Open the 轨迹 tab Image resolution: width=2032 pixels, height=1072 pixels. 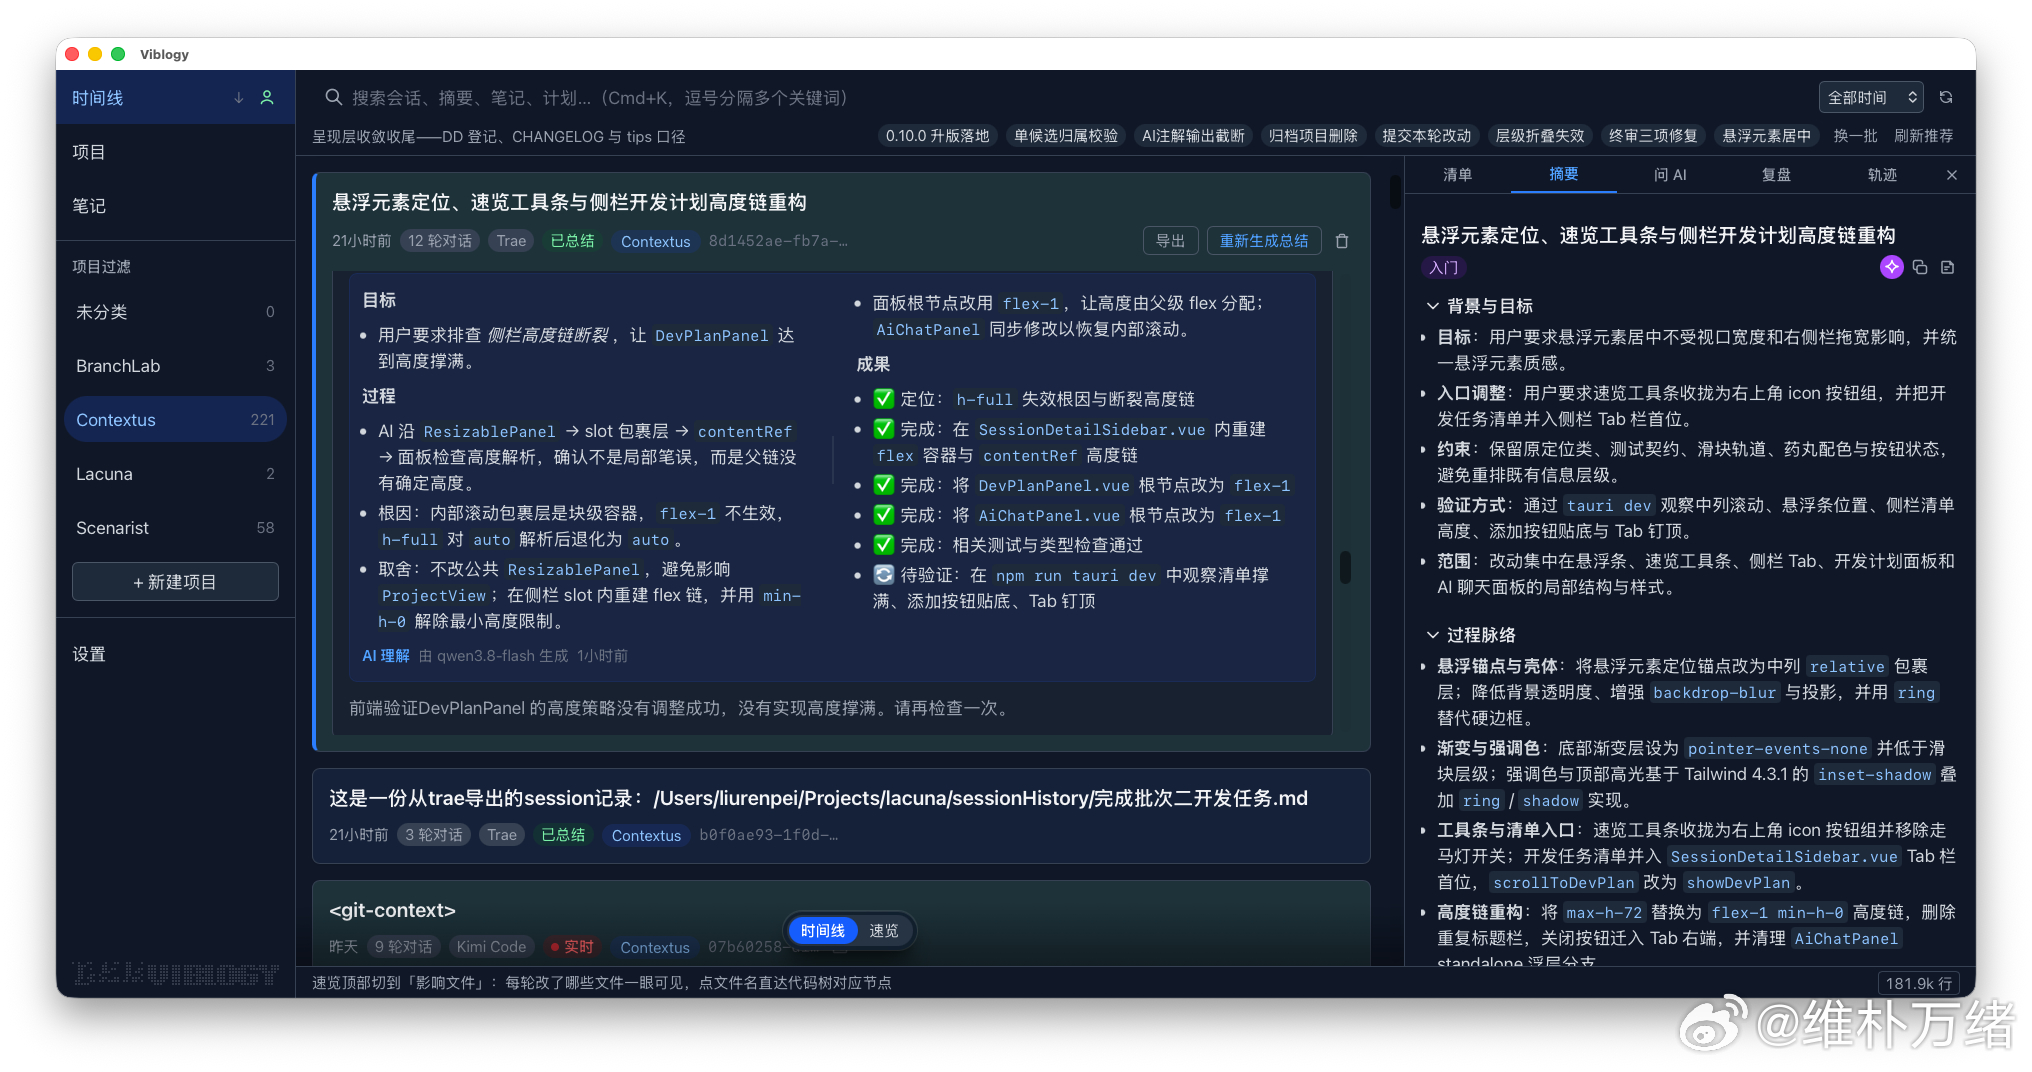pos(1882,175)
